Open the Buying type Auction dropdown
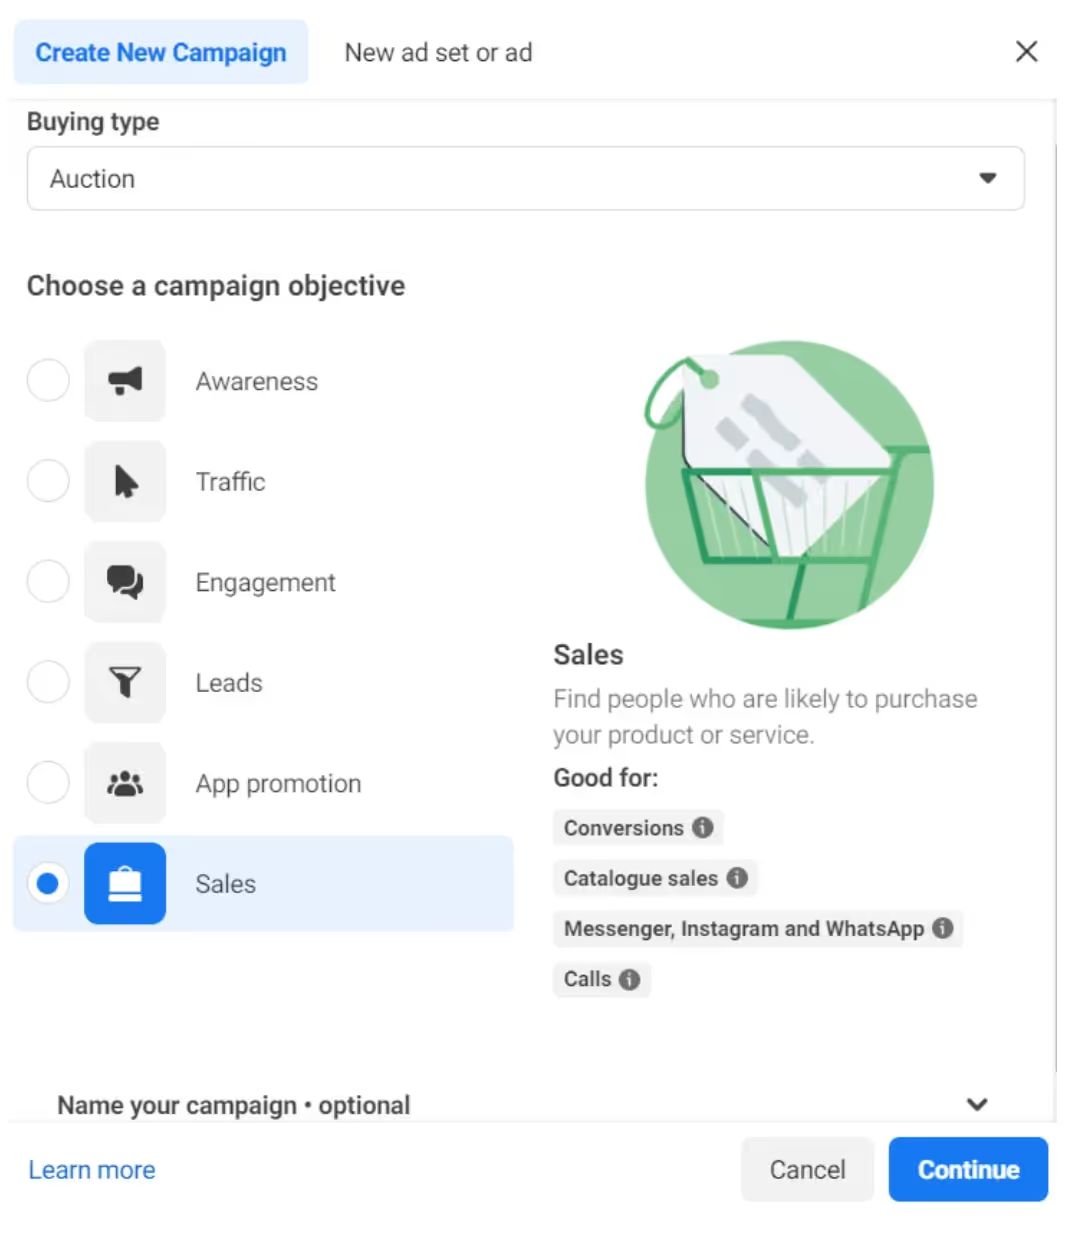Screen dimensions: 1078x1236 point(525,179)
